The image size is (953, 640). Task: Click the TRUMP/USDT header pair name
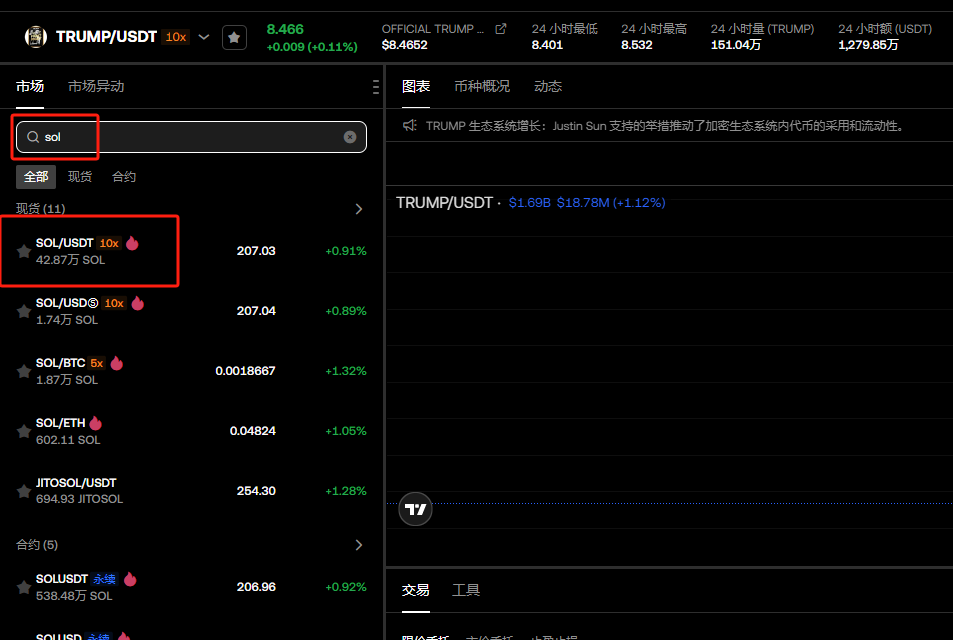tap(106, 37)
